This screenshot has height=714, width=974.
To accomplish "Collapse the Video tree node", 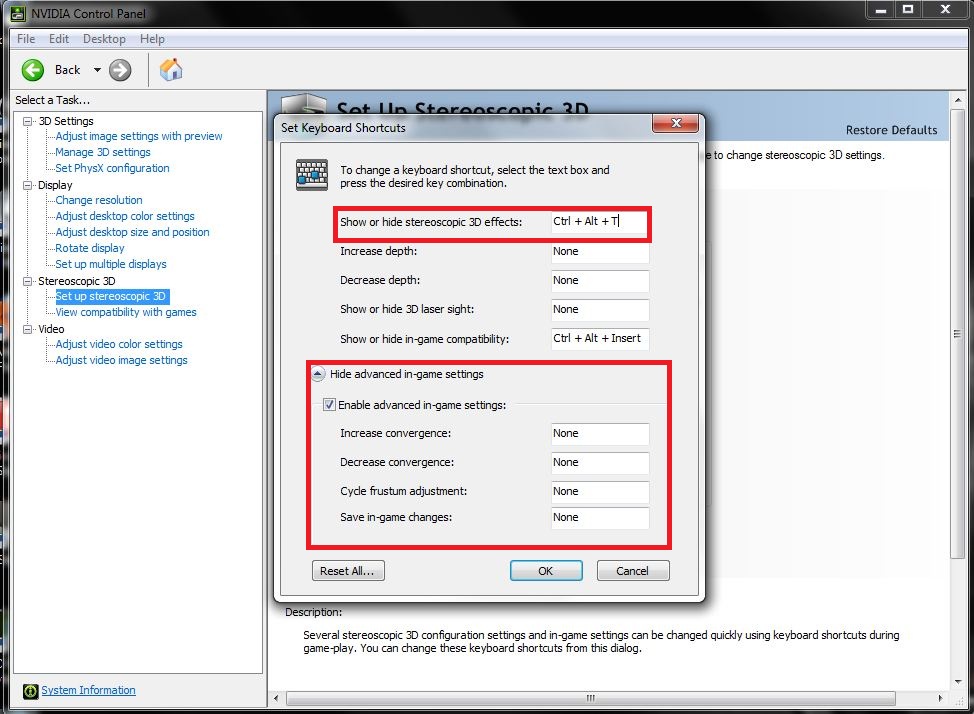I will [27, 329].
